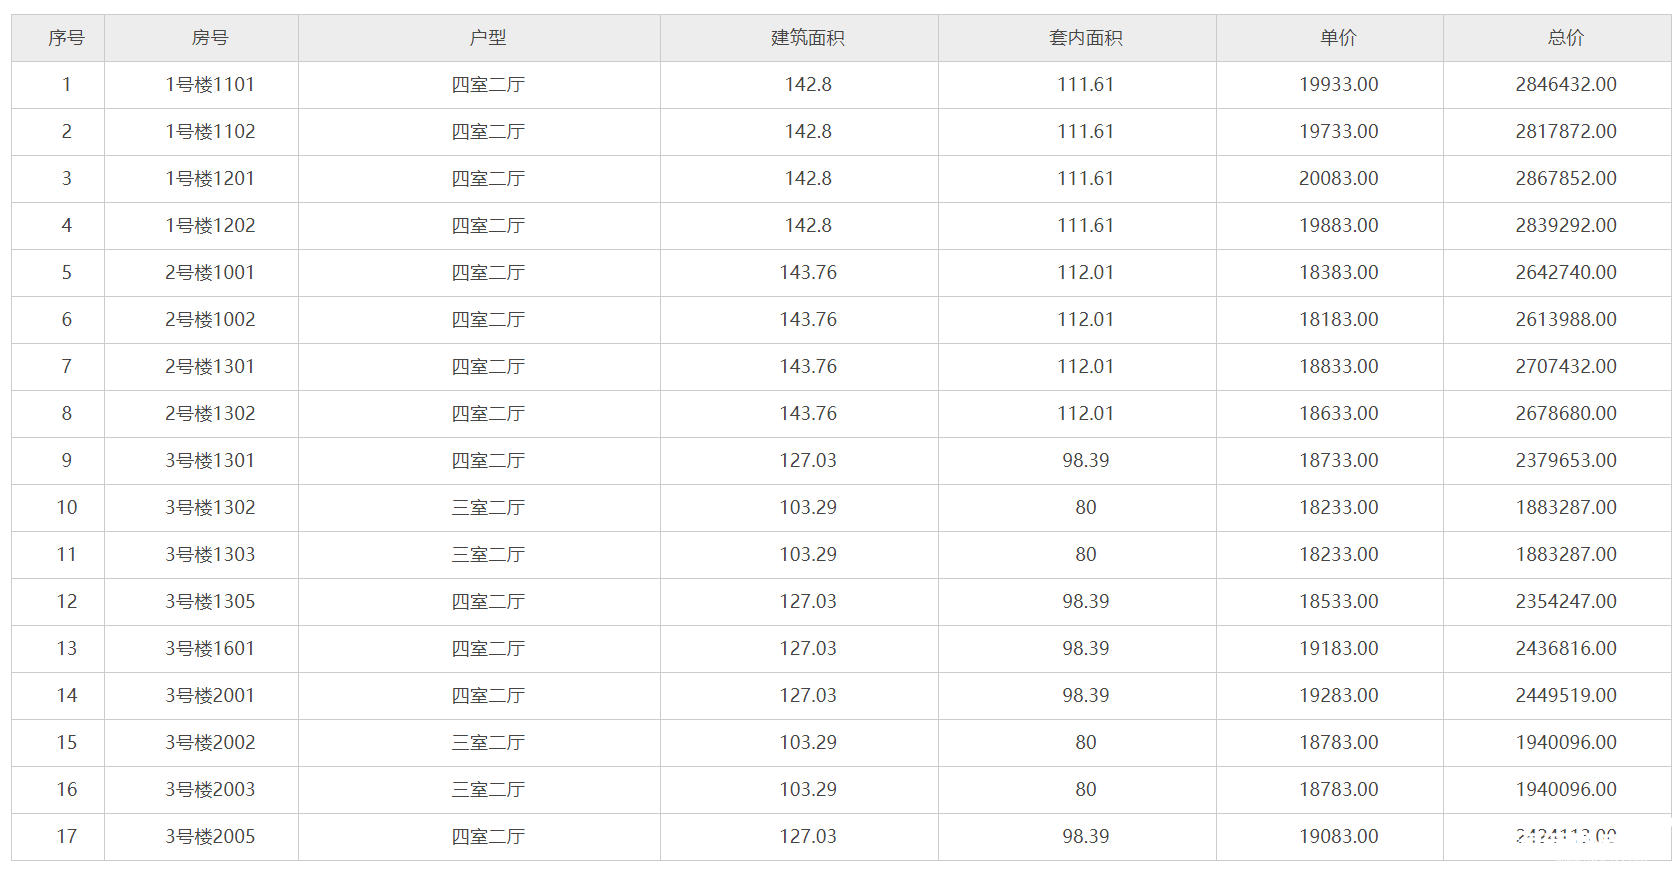Click the 建筑面积 column header
Viewport: 1678px width, 869px height.
[x=808, y=38]
